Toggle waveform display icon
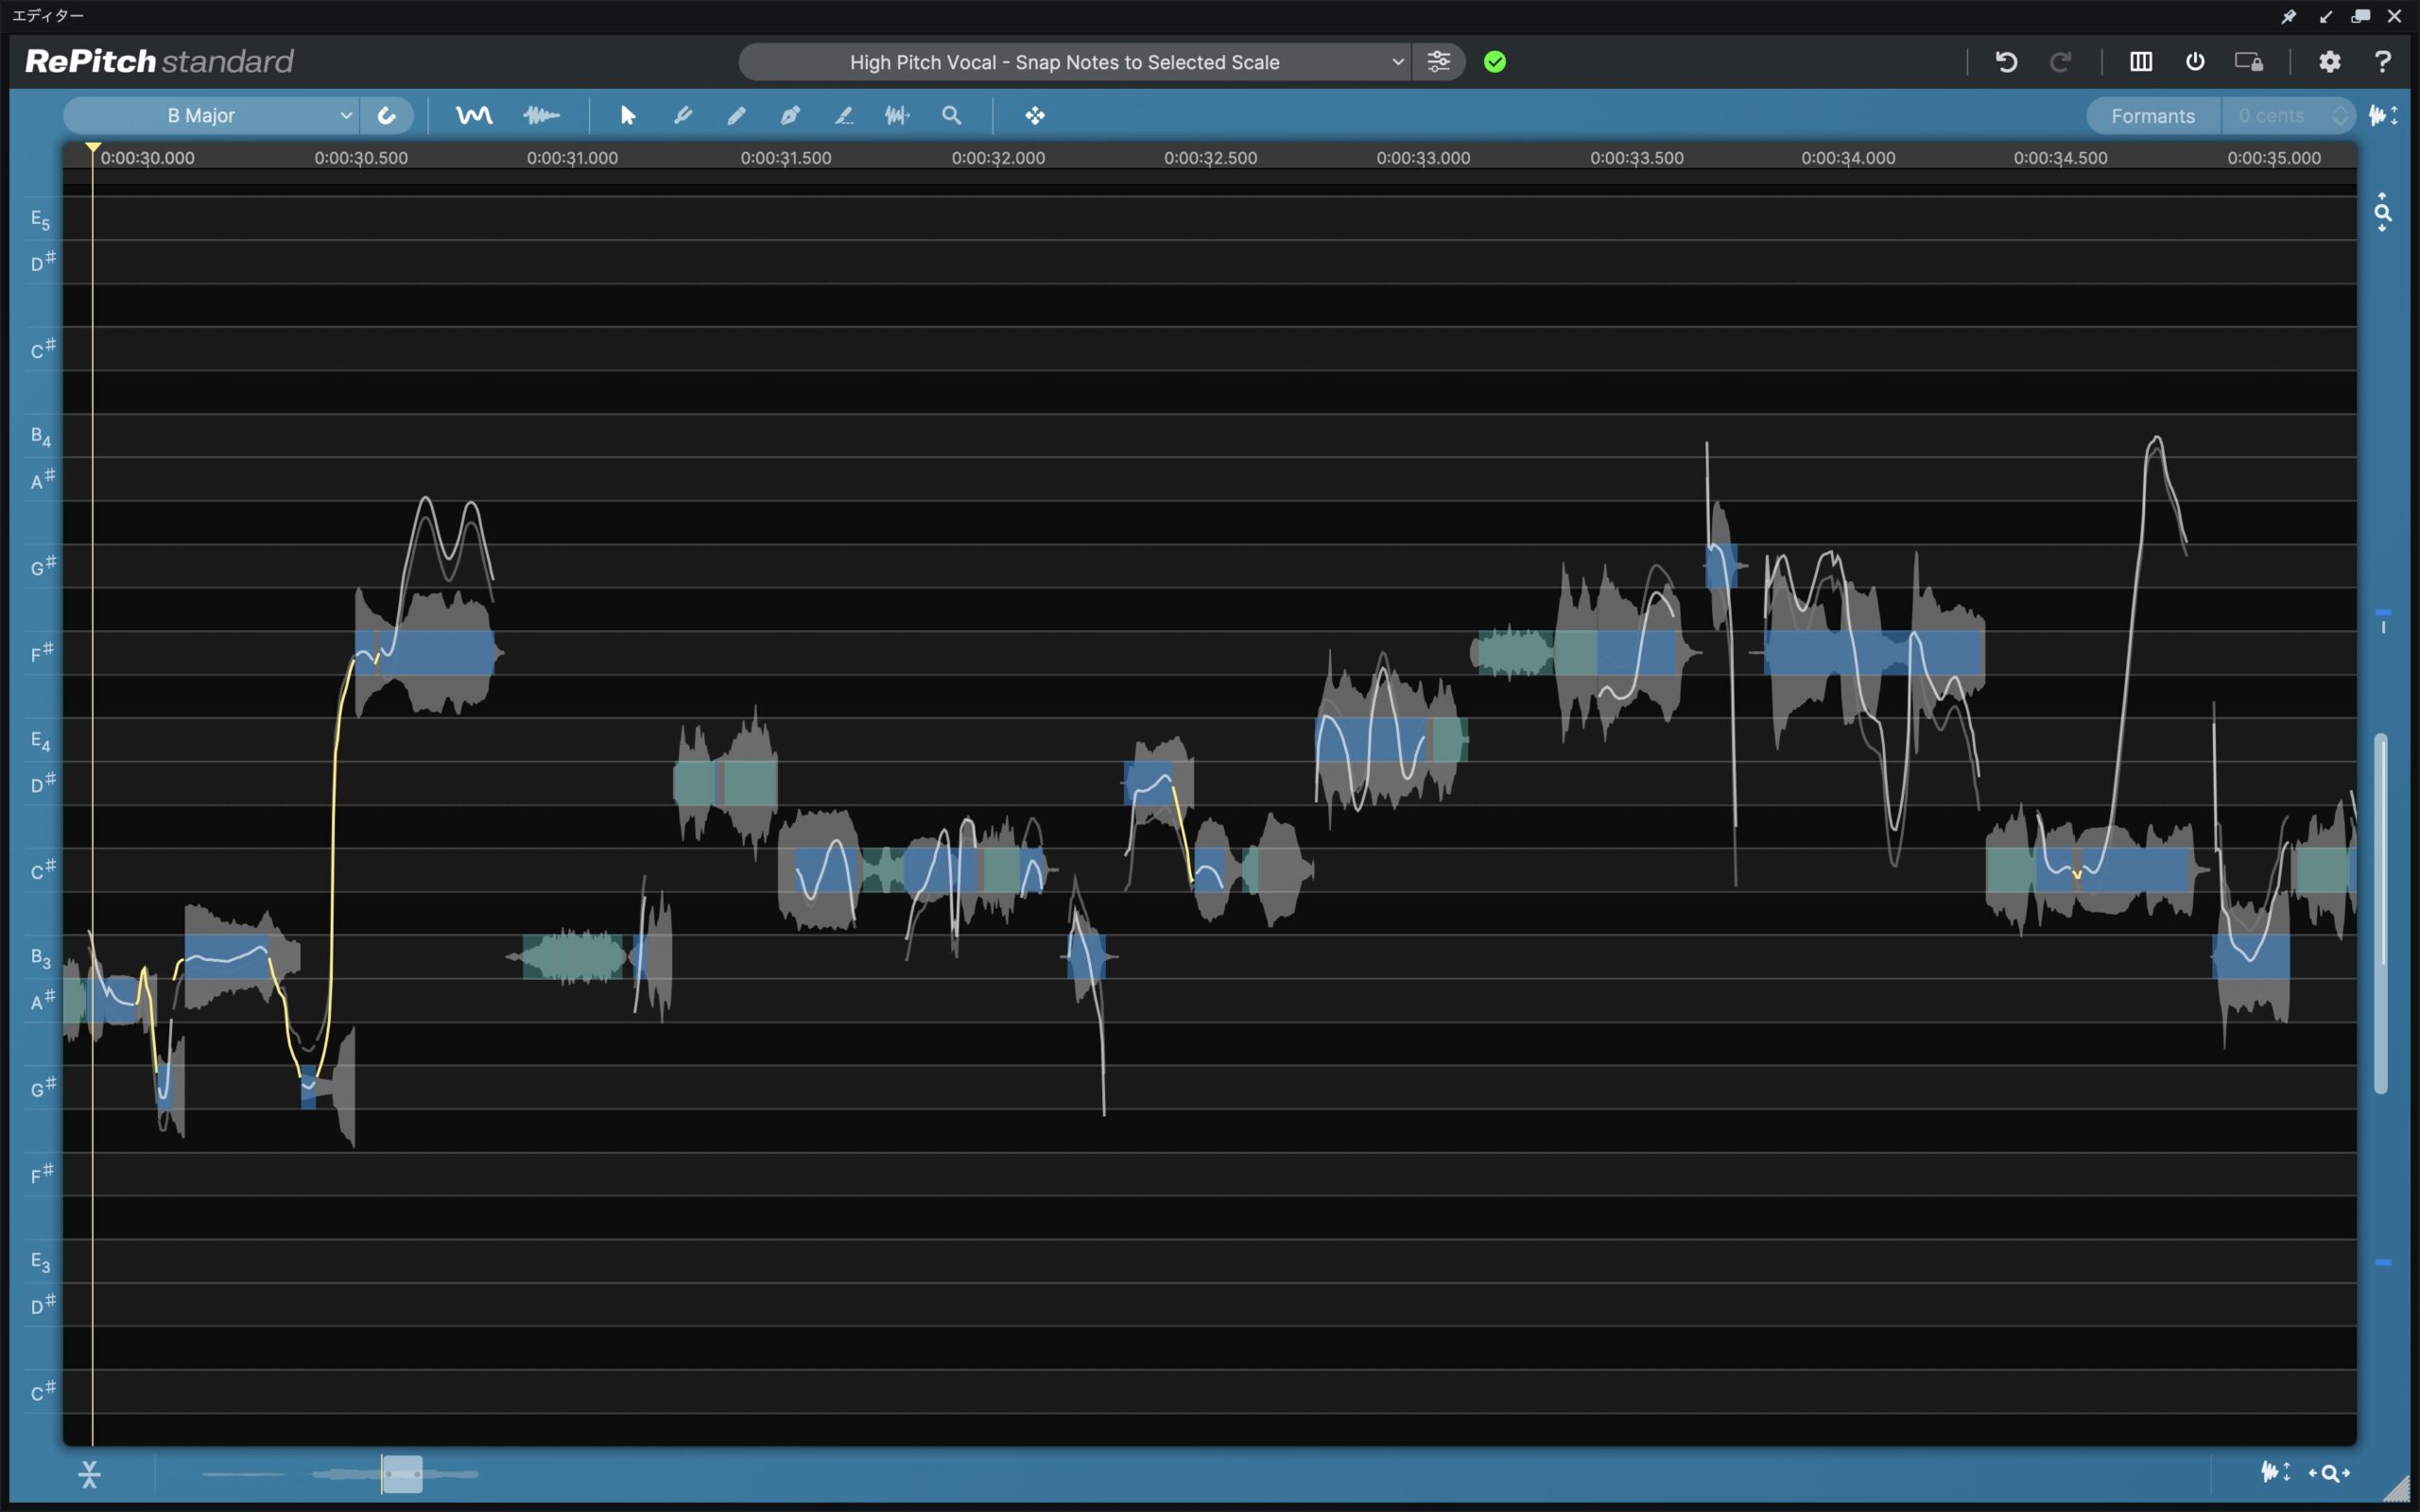This screenshot has height=1512, width=2420. 541,116
